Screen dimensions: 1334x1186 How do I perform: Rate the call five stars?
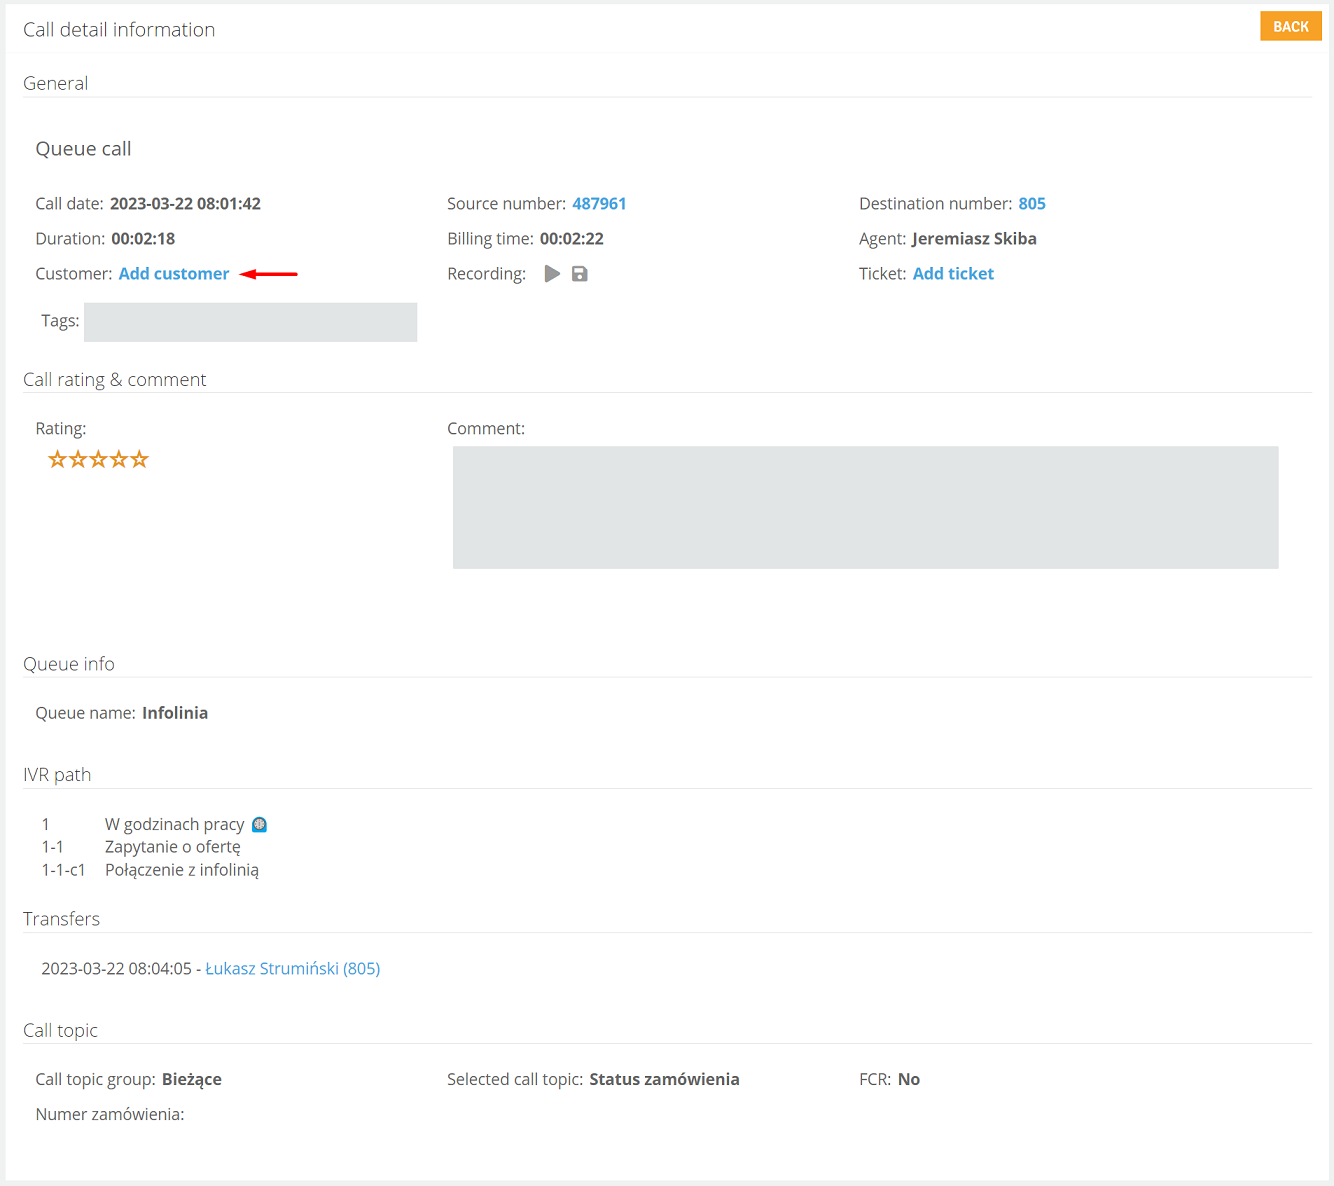[x=139, y=459]
